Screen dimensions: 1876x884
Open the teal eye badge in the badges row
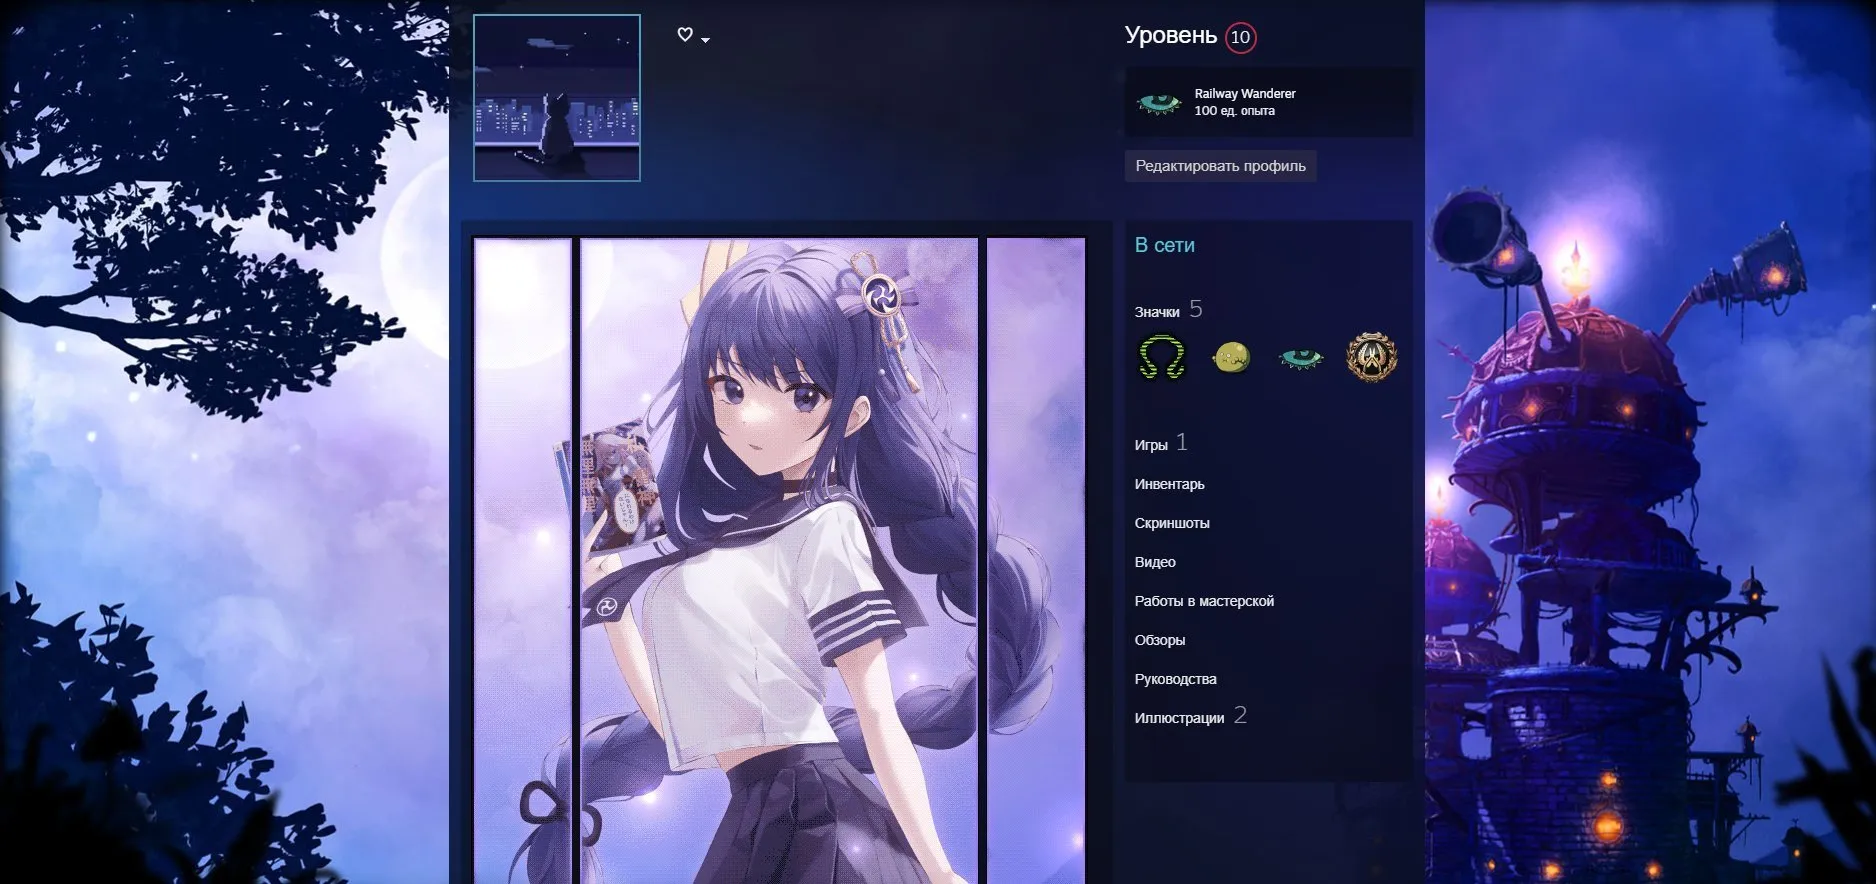pos(1301,357)
